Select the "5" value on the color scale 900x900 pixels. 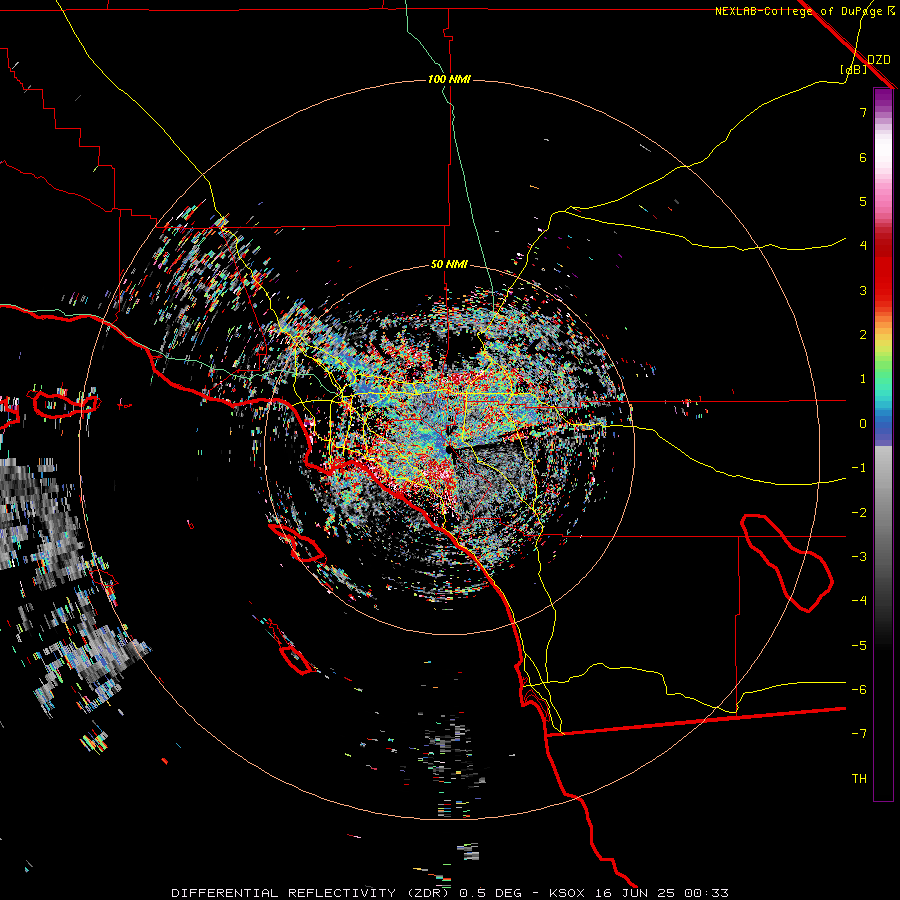click(x=863, y=201)
